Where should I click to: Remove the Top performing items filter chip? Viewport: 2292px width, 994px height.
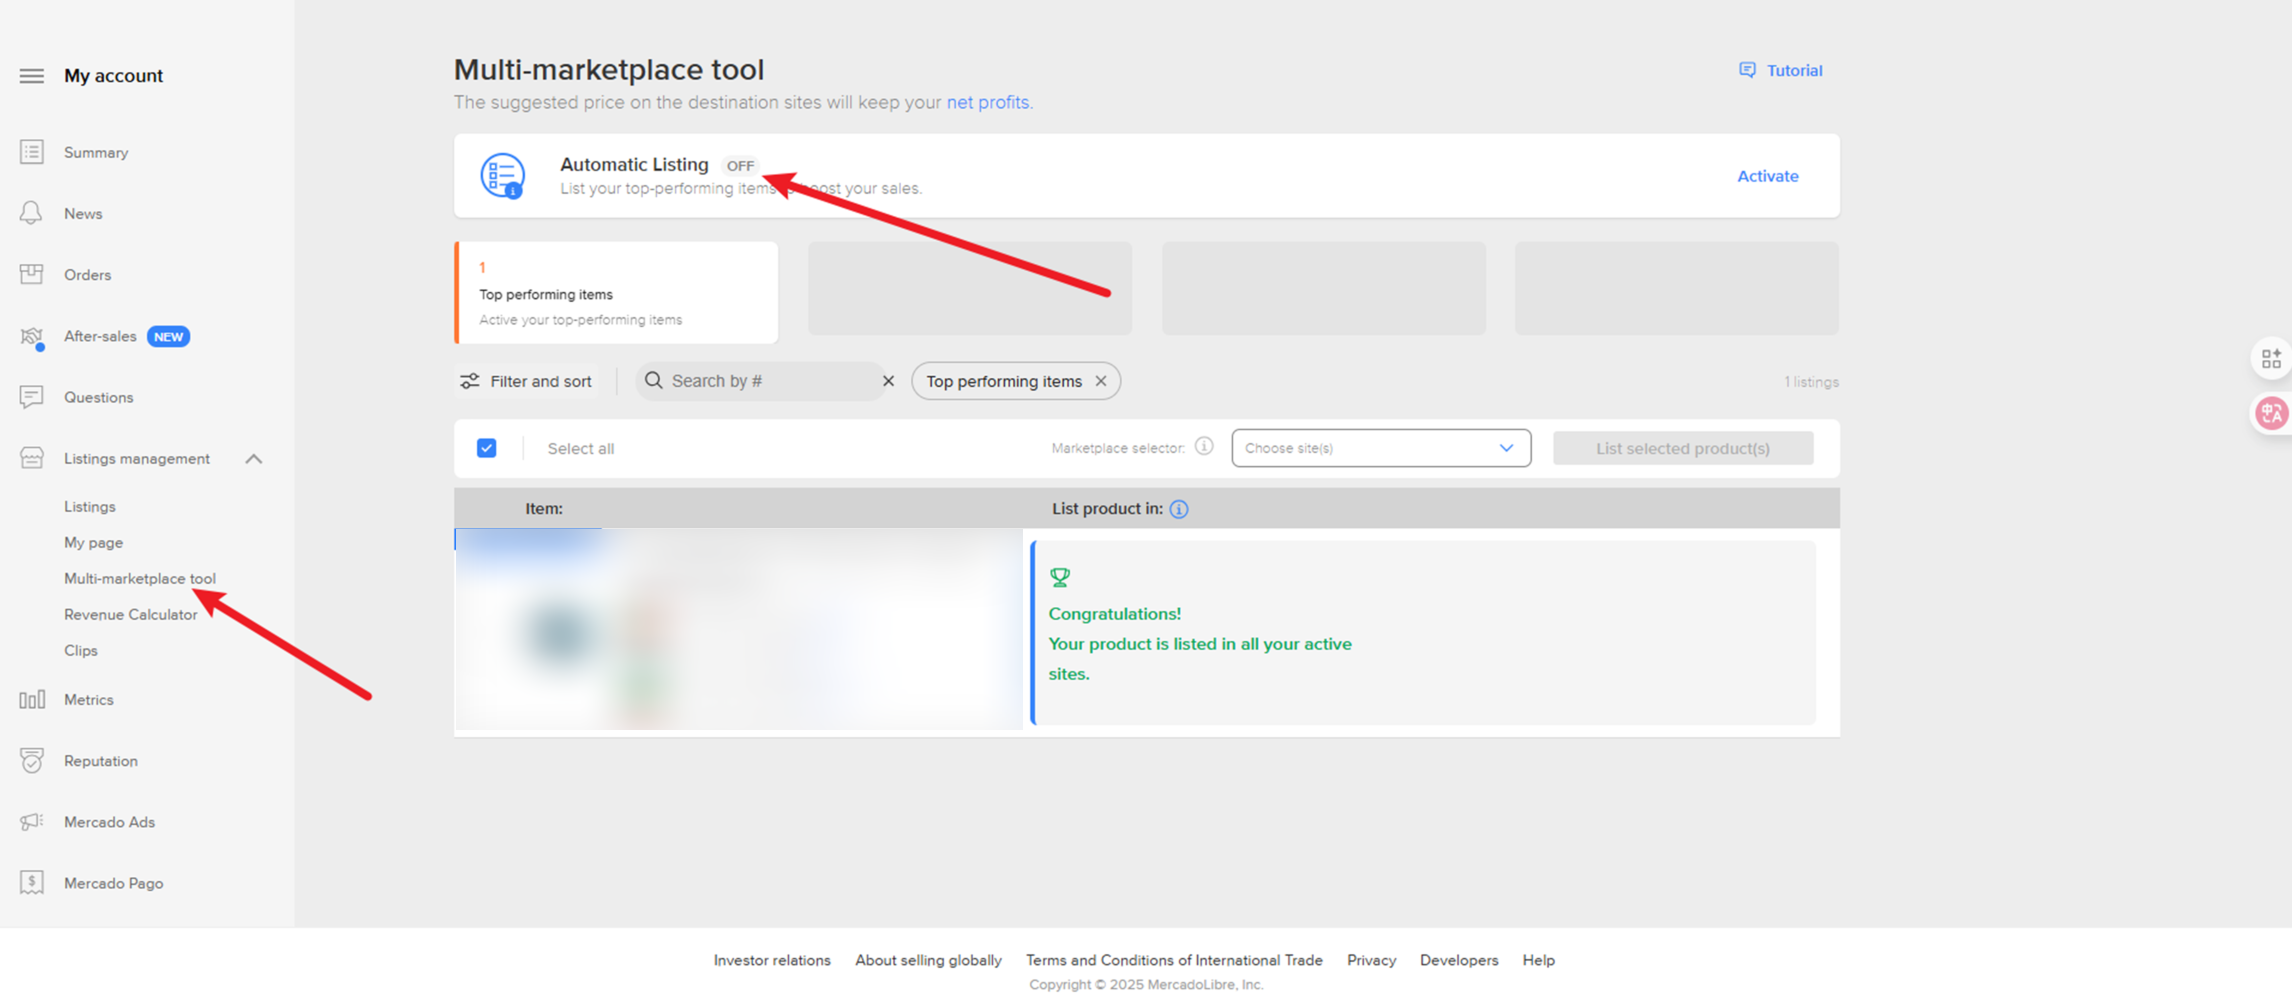1101,381
